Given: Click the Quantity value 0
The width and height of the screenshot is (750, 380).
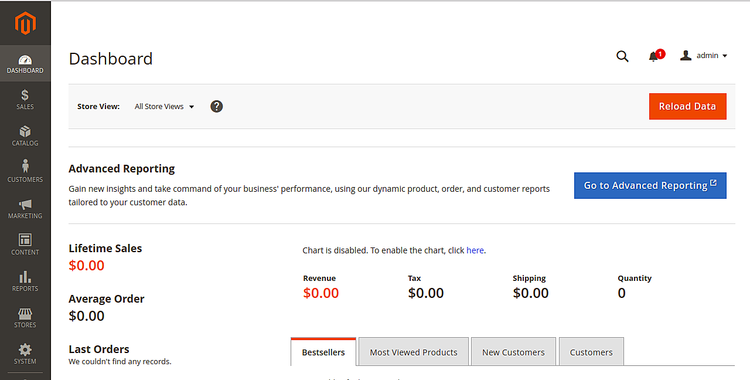Looking at the screenshot, I should tap(621, 293).
